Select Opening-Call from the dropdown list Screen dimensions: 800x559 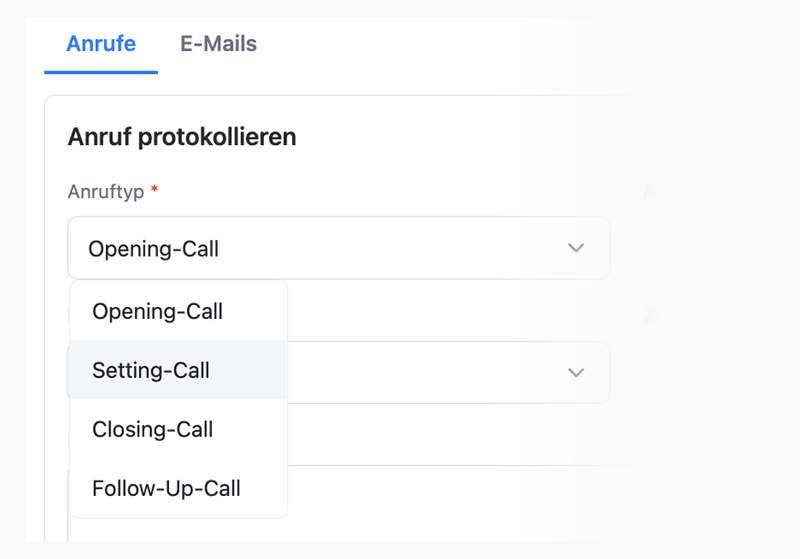[x=157, y=311]
